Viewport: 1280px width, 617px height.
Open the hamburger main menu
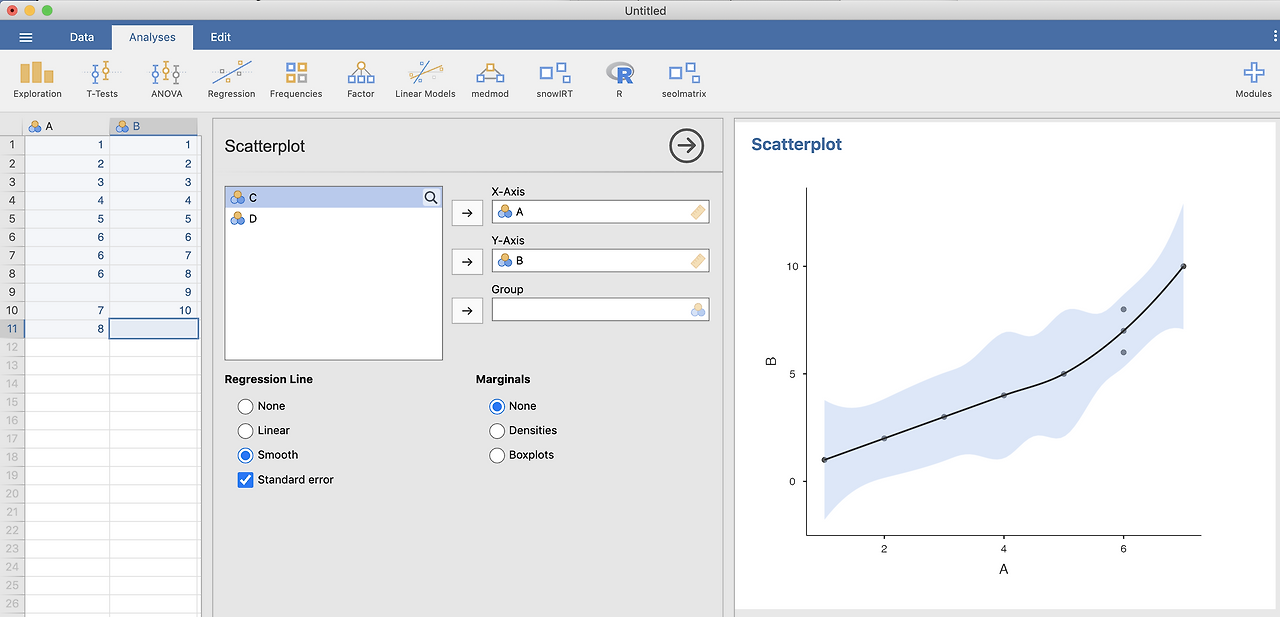pyautogui.click(x=26, y=37)
